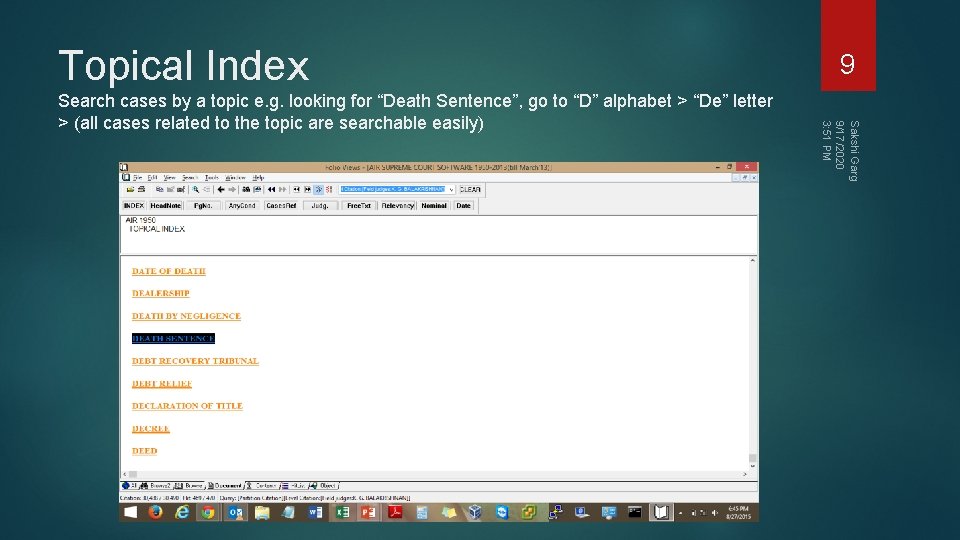Click the AnyCond button
This screenshot has height=540, width=960.
tap(242, 206)
